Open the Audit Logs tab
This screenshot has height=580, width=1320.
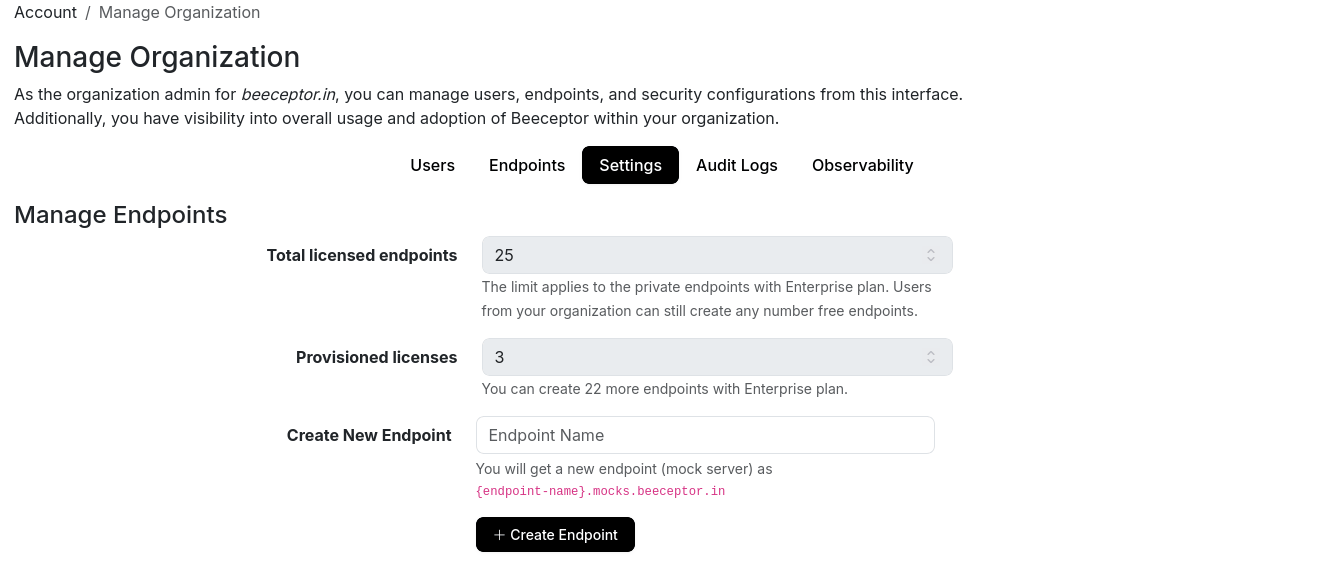pyautogui.click(x=737, y=165)
